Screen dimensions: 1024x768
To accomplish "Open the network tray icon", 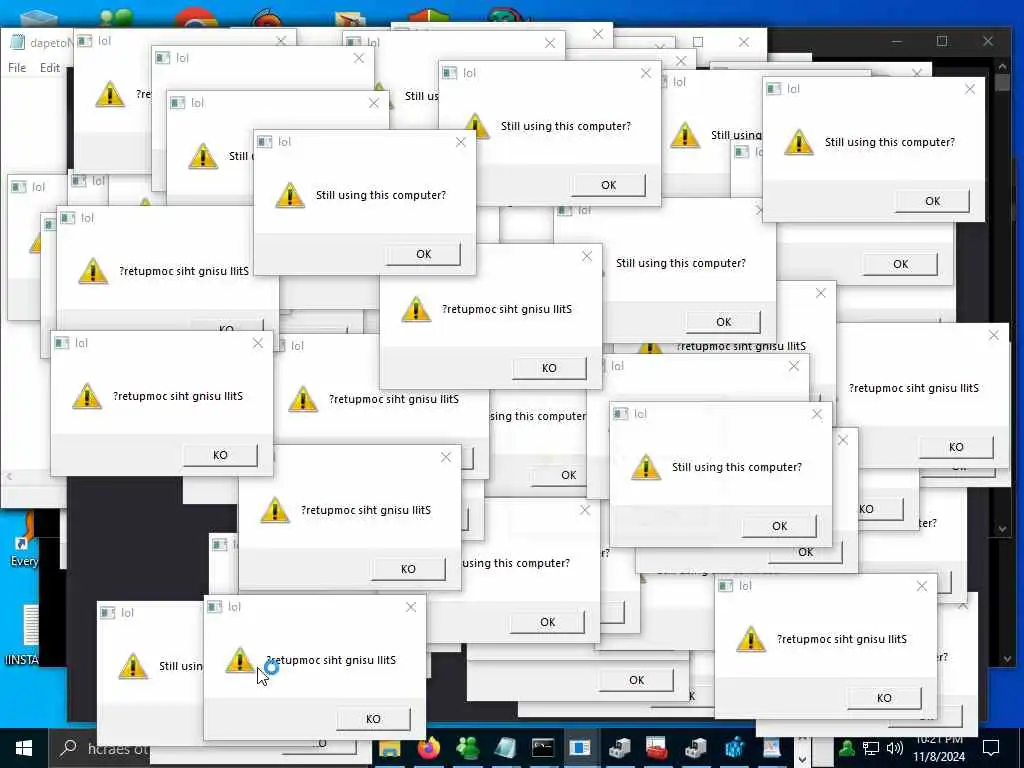I will click(871, 748).
